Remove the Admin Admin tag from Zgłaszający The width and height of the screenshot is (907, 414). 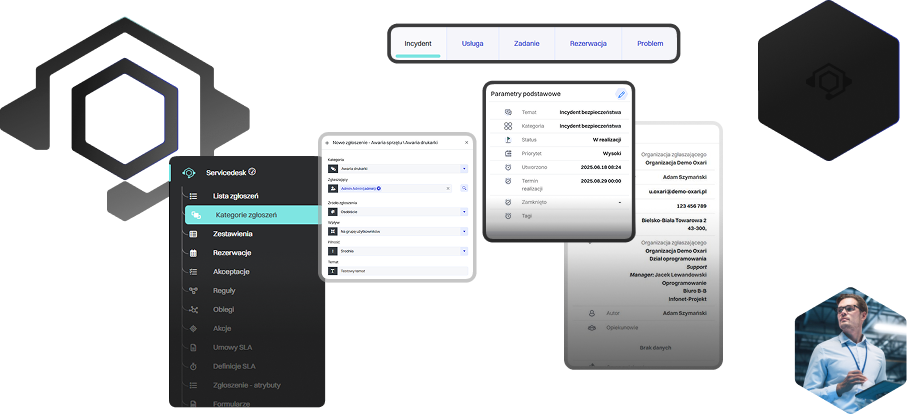pos(379,188)
